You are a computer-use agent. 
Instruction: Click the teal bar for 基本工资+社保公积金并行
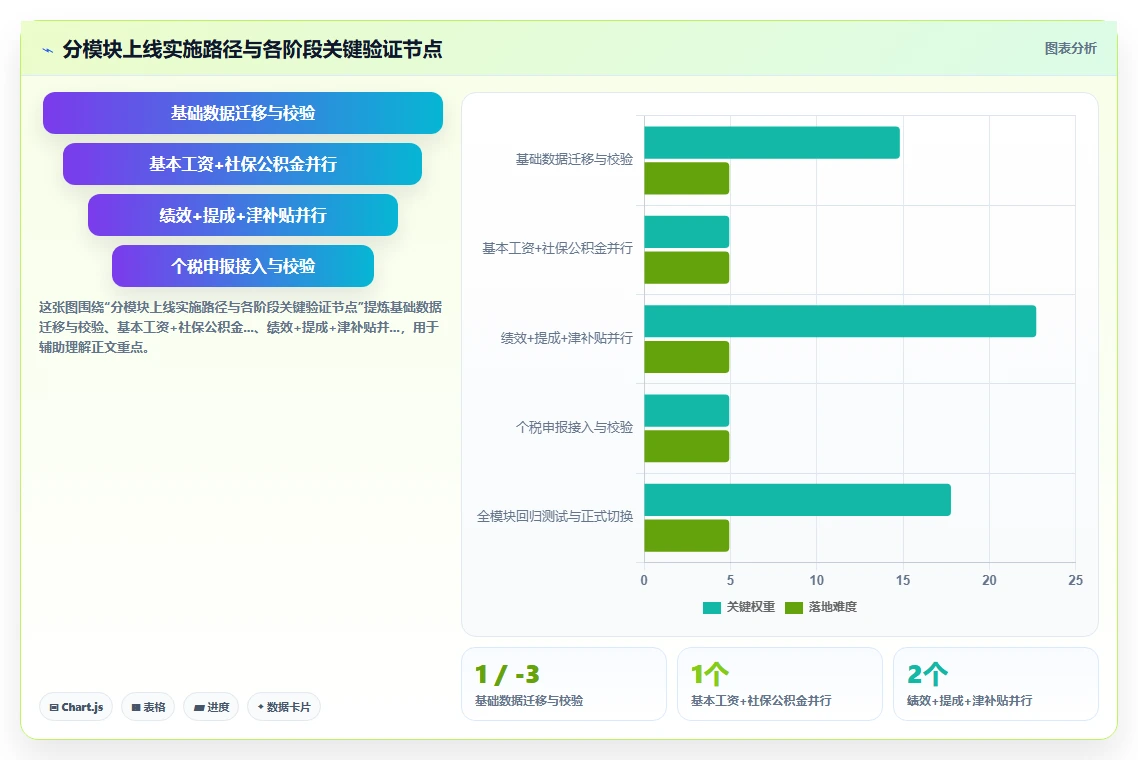point(687,232)
